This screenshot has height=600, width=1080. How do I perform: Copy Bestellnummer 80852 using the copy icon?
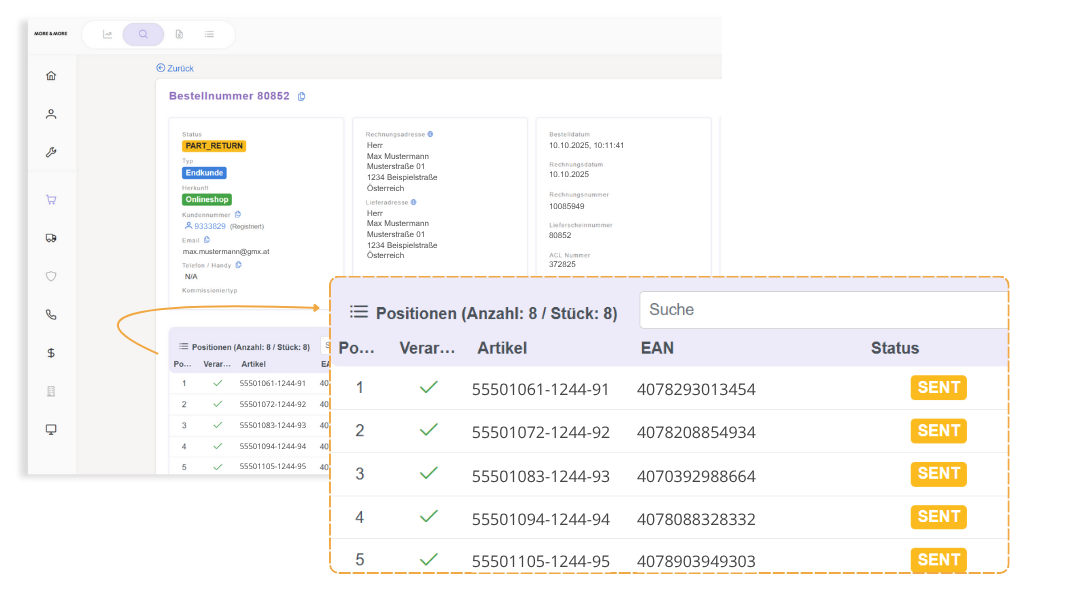point(301,95)
